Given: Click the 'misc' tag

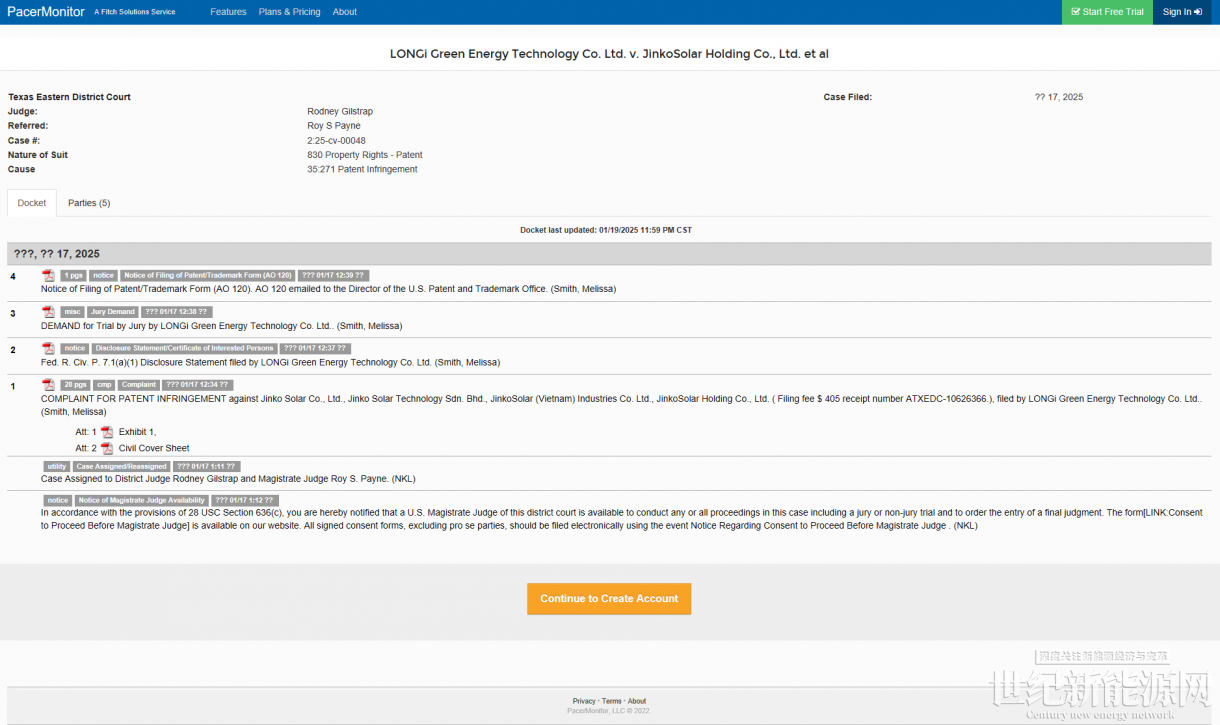Looking at the screenshot, I should pyautogui.click(x=72, y=312).
